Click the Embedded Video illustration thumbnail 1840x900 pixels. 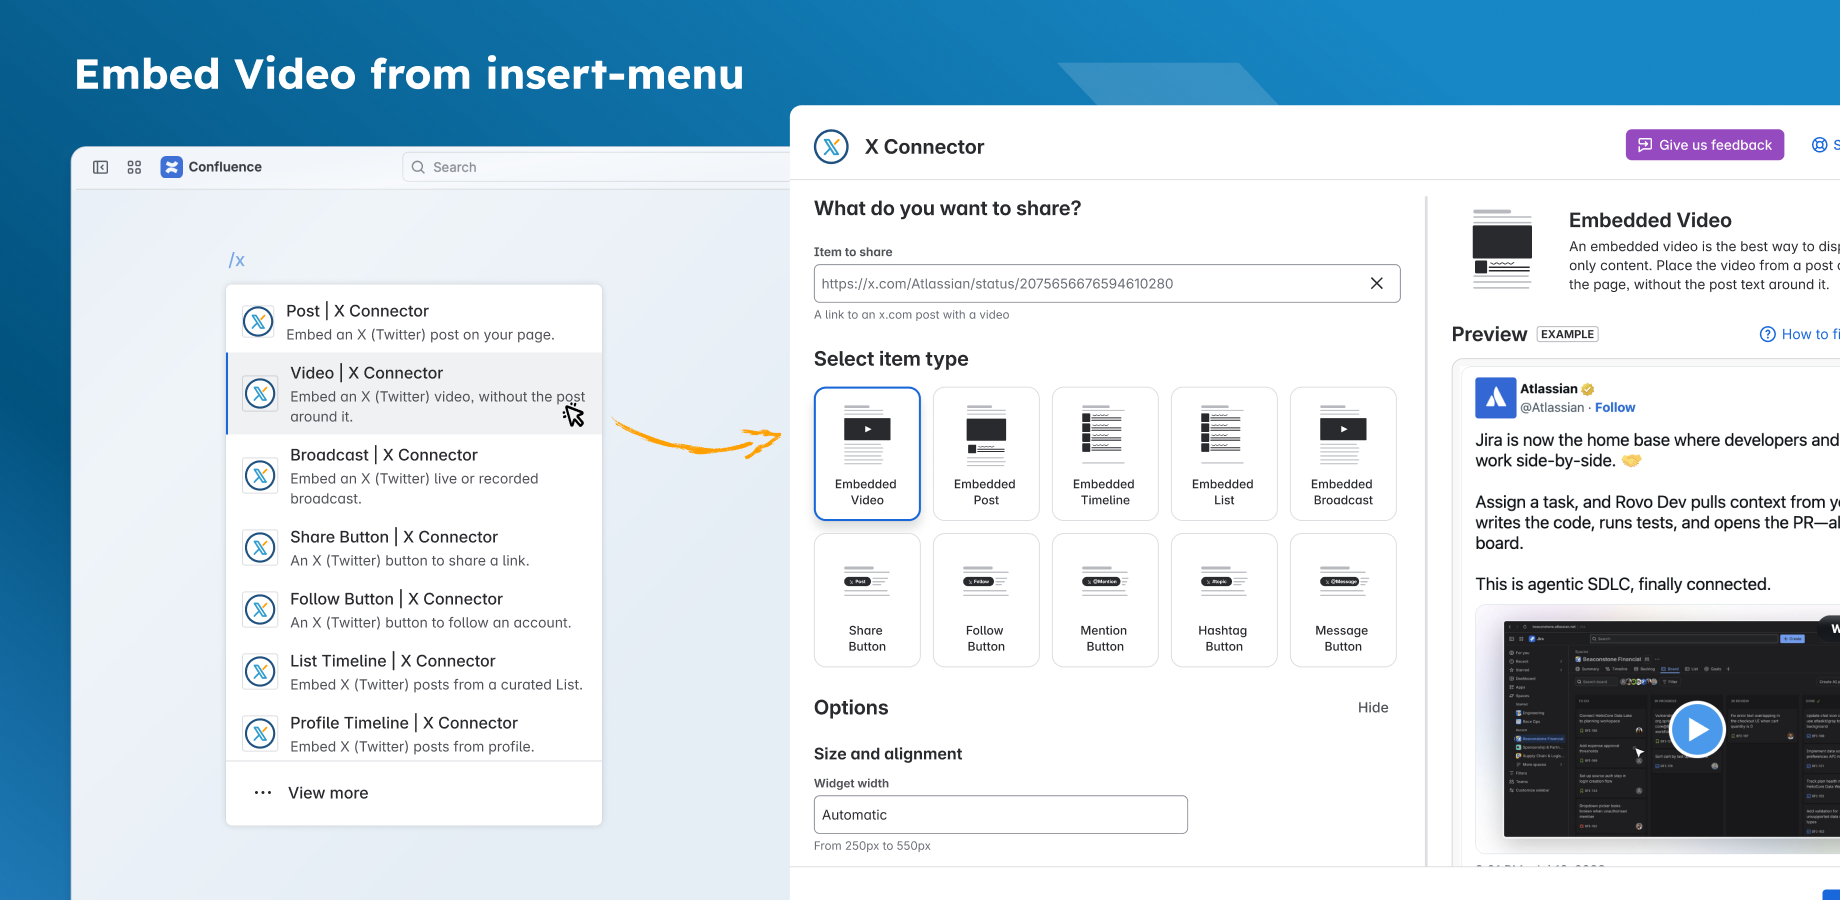point(1502,250)
